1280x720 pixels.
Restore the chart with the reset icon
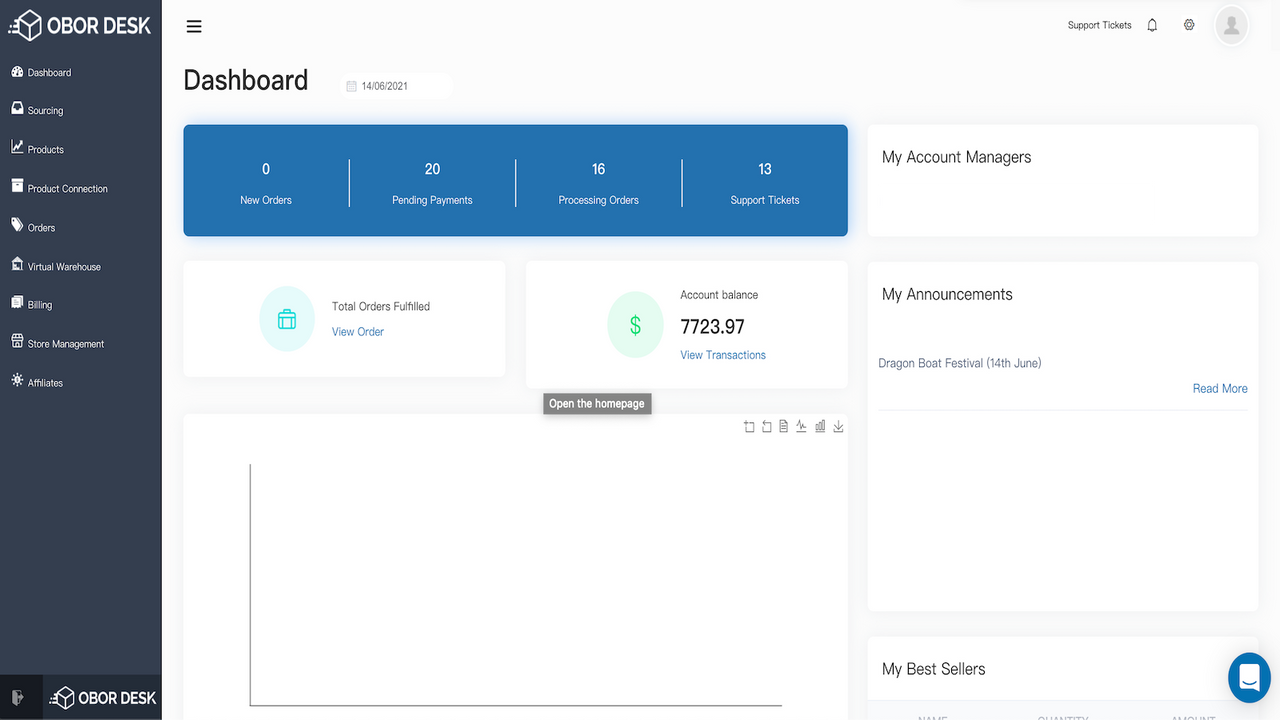(x=766, y=426)
